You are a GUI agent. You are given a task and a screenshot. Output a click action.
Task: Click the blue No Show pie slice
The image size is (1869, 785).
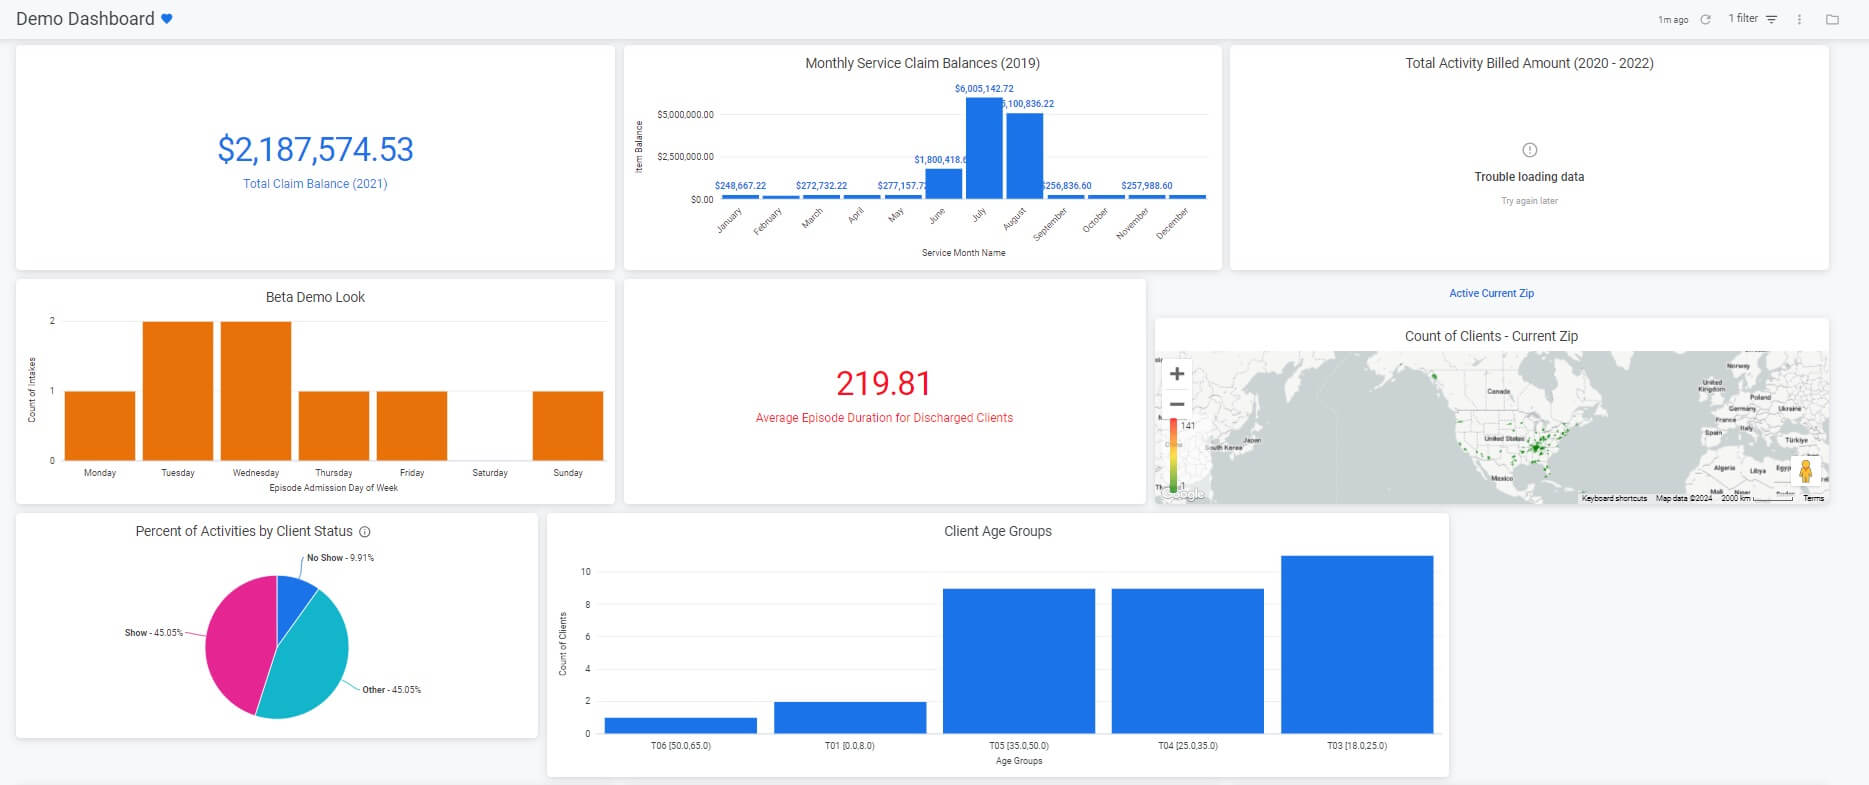294,598
